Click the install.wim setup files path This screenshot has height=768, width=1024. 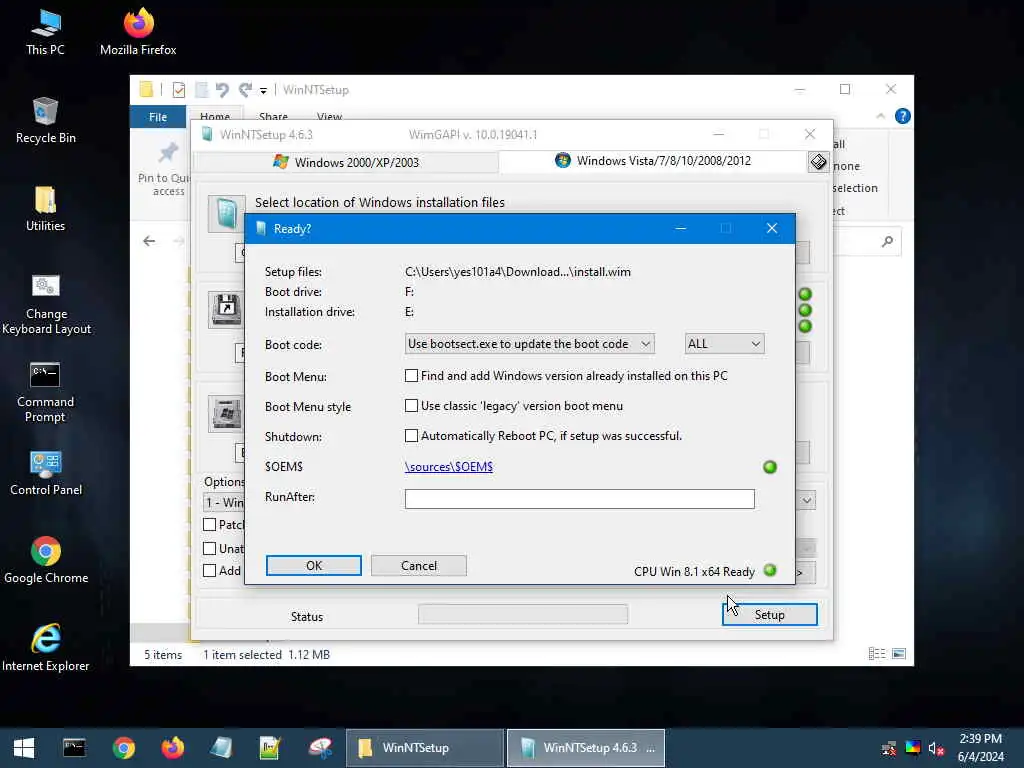click(518, 272)
